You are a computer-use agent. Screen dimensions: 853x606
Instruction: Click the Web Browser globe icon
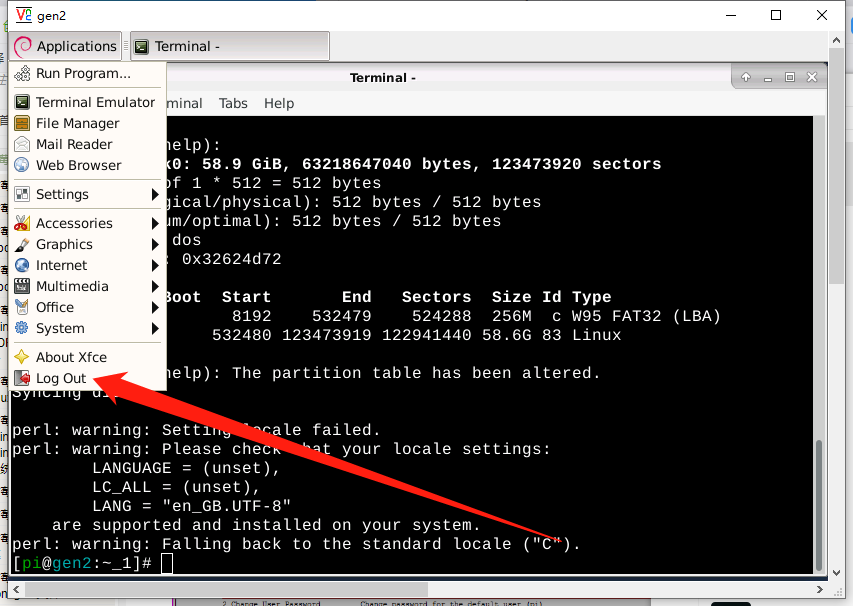click(22, 165)
